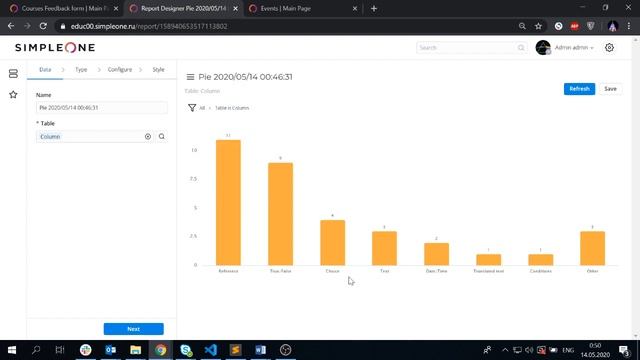The image size is (640, 360).
Task: Click the search field magnifier icon
Action: (521, 48)
